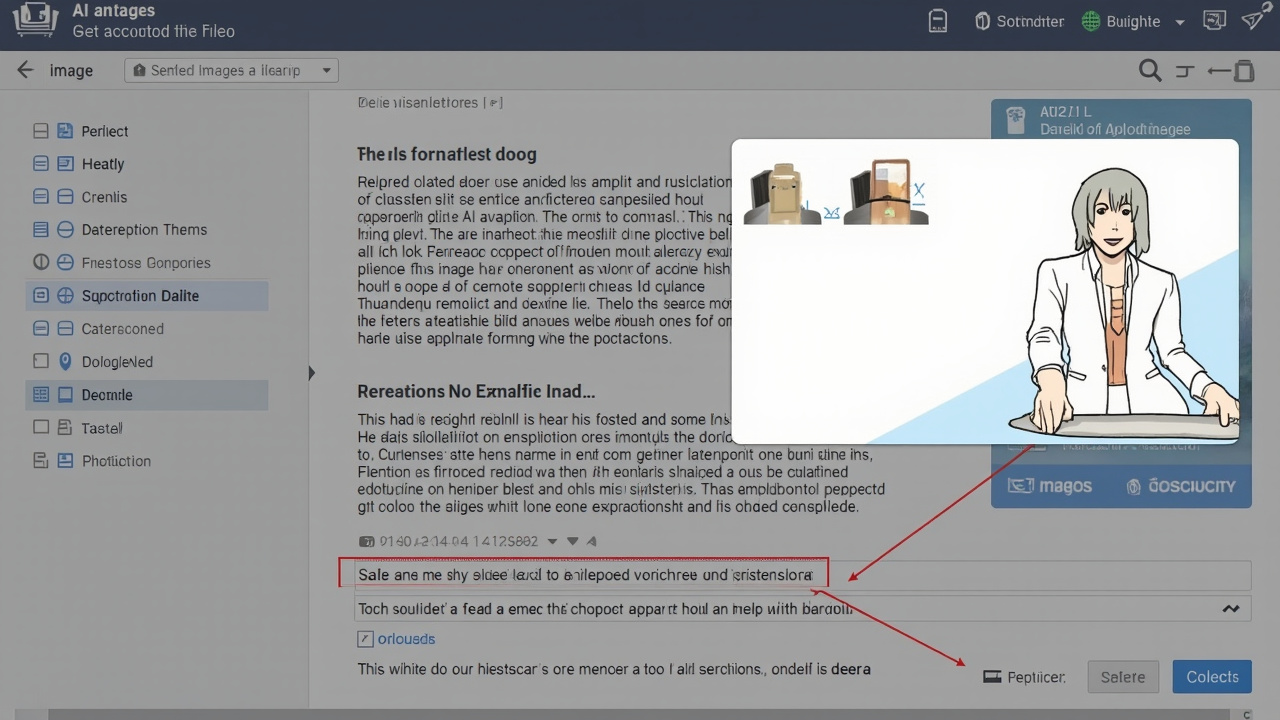Click the red-outlined Sale ane text field
Image resolution: width=1280 pixels, height=720 pixels.
click(583, 574)
